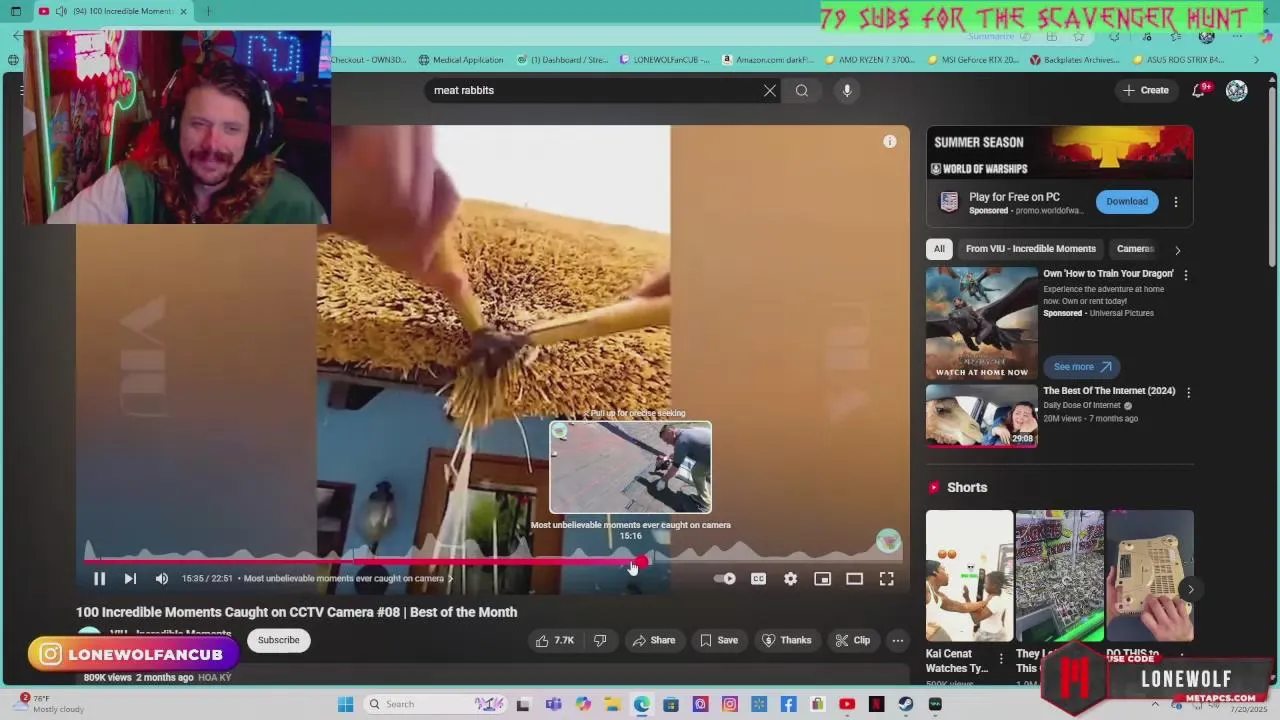The width and height of the screenshot is (1280, 720).
Task: Open Netflix from the taskbar
Action: pyautogui.click(x=877, y=704)
